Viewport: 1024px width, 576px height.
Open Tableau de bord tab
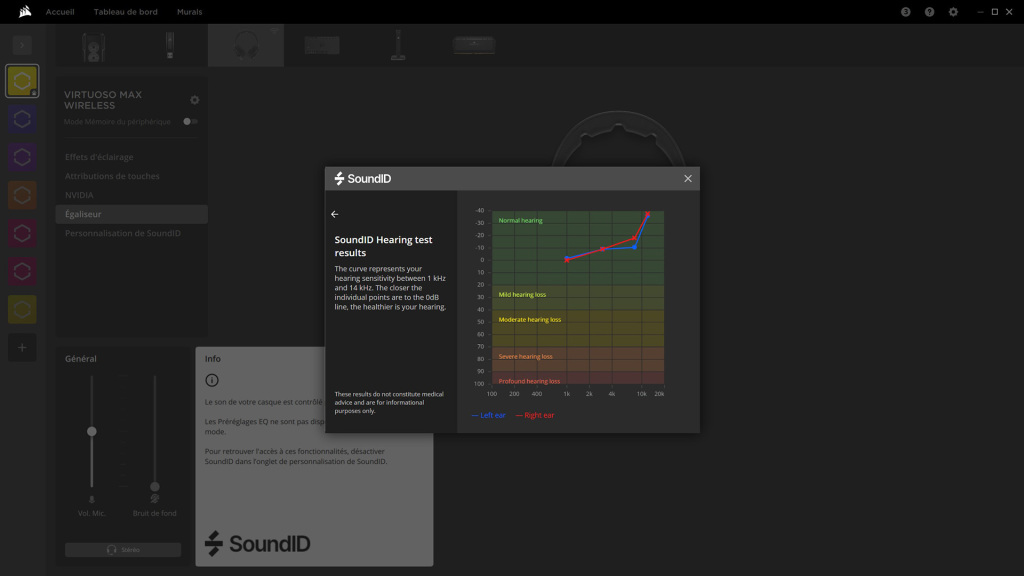[x=125, y=12]
